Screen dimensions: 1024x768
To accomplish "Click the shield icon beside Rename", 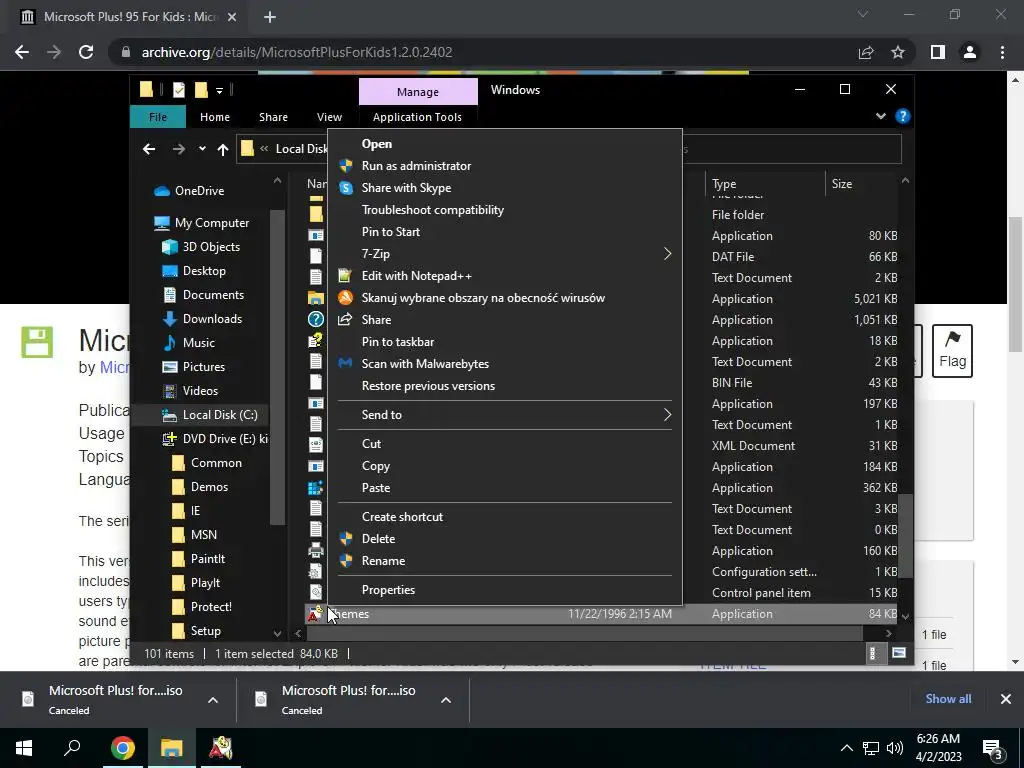I will point(345,561).
